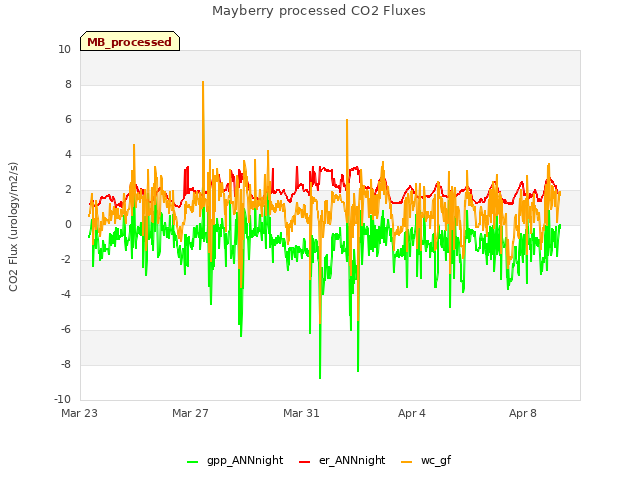640x480 pixels.
Task: Click the CO2 Flux y-axis title
Action: click(13, 227)
